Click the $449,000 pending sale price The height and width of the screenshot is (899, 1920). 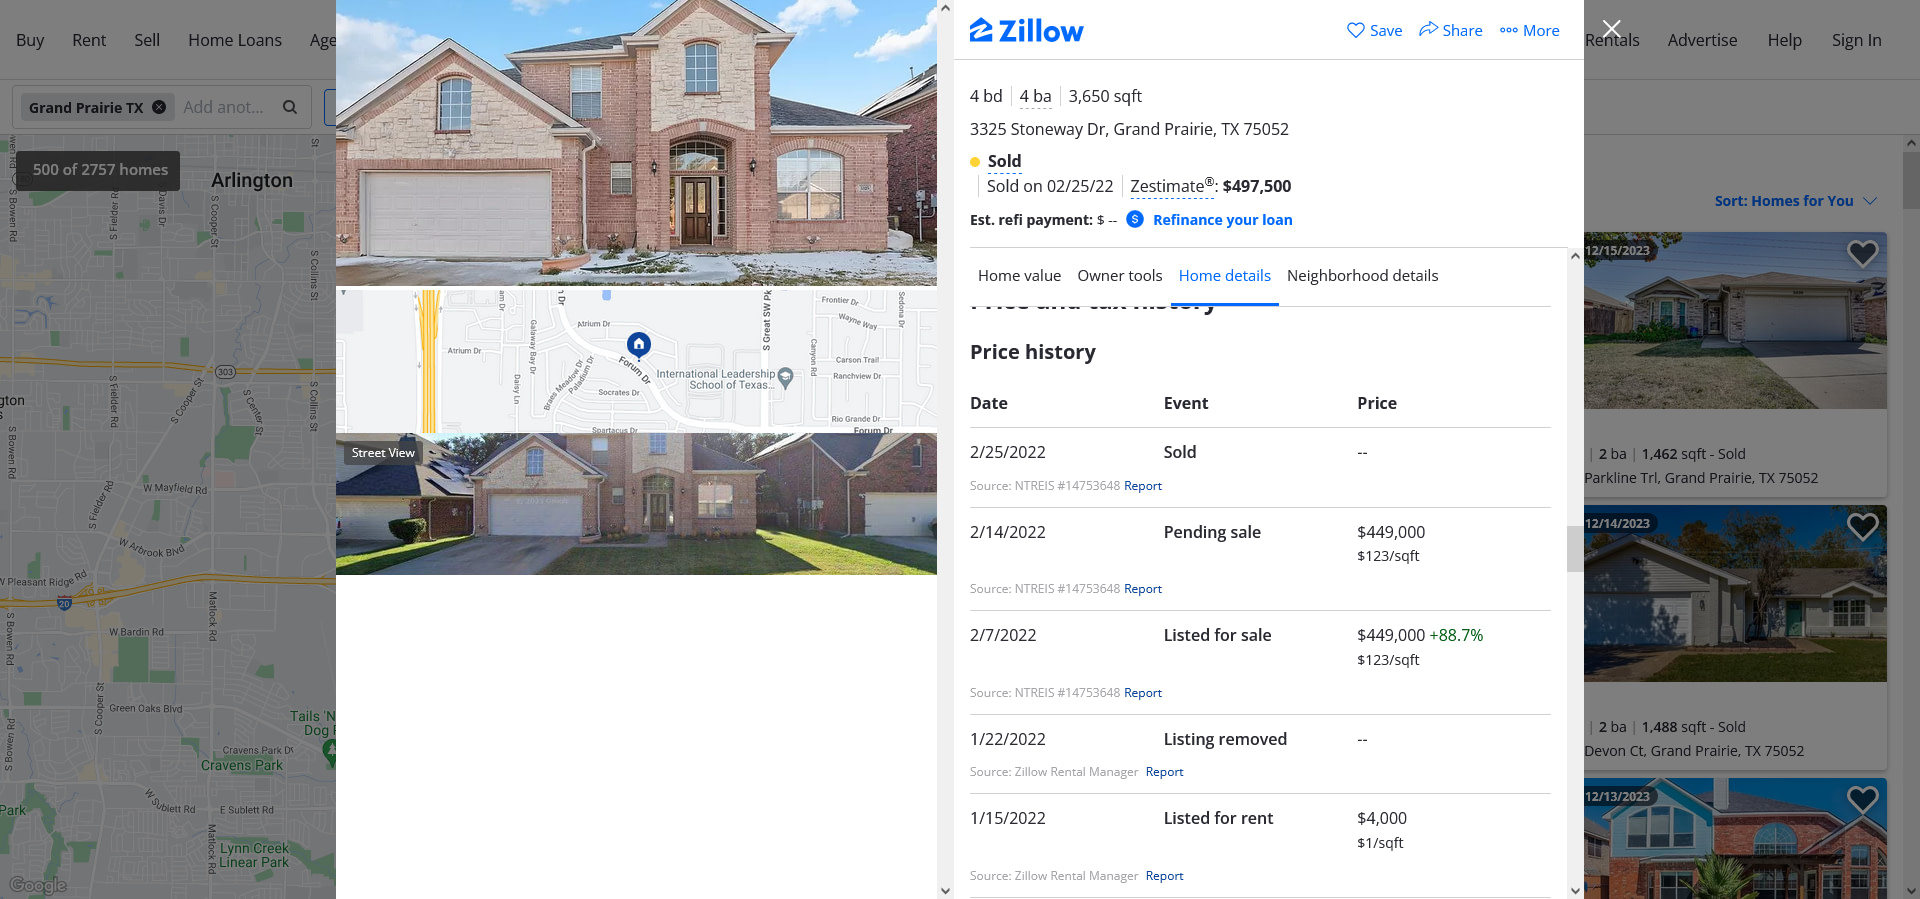(x=1391, y=533)
